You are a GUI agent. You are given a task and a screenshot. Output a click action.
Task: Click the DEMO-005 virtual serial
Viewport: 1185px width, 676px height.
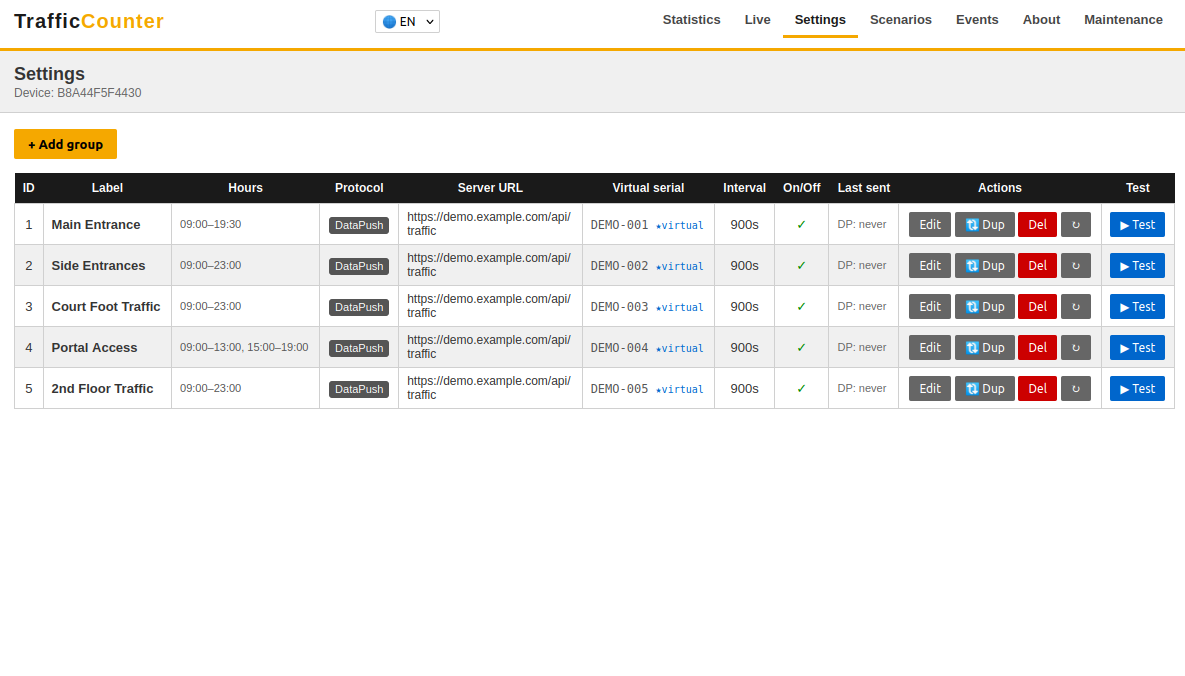coord(619,389)
